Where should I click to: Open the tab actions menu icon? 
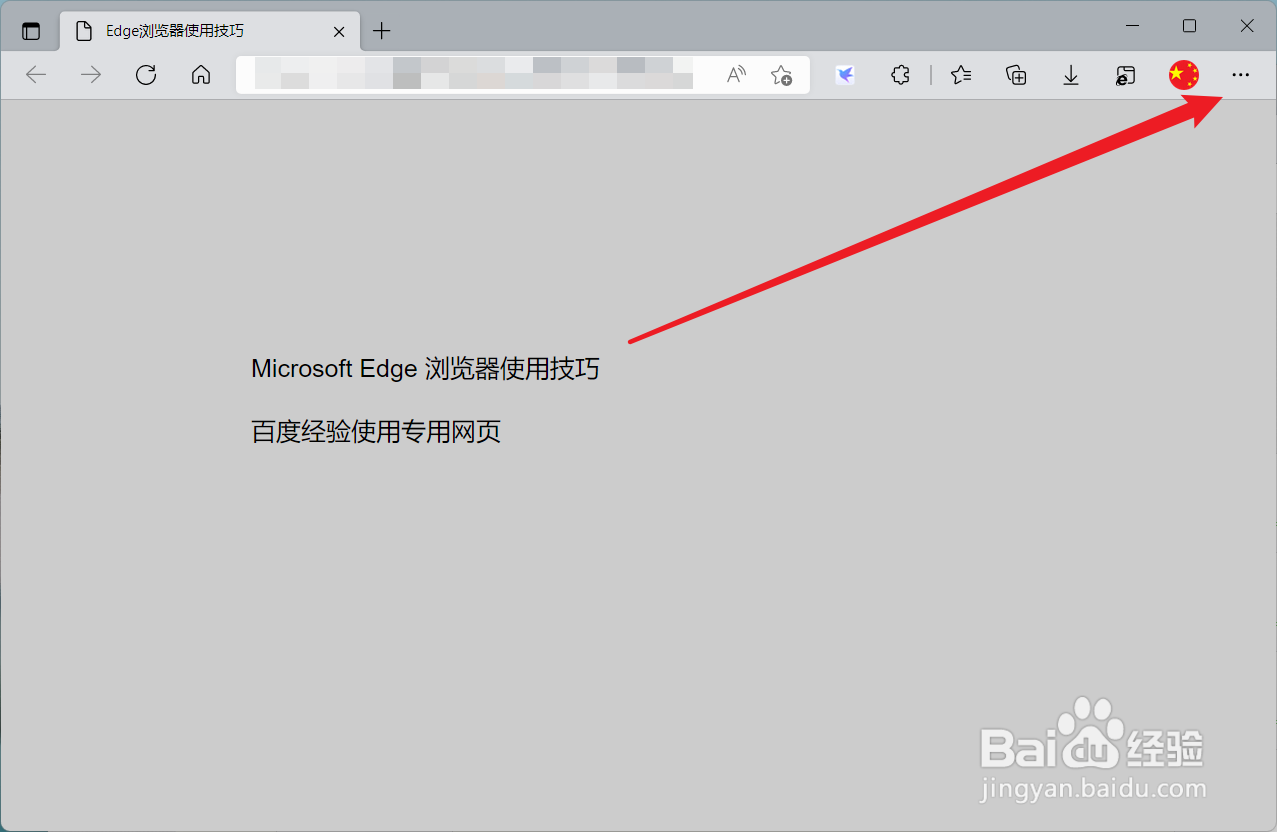pyautogui.click(x=31, y=31)
